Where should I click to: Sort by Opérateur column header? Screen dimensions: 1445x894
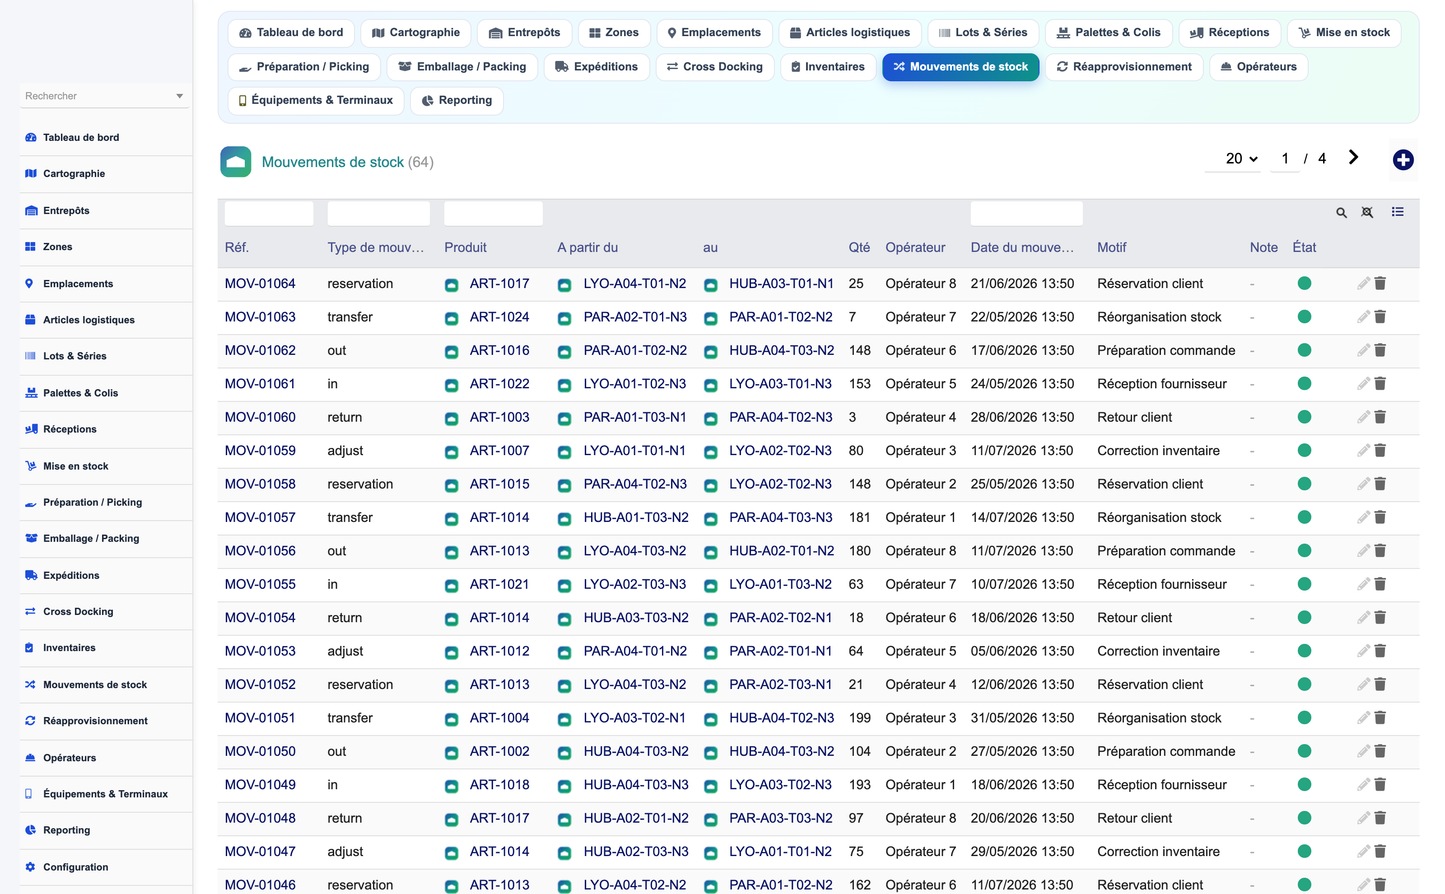915,248
